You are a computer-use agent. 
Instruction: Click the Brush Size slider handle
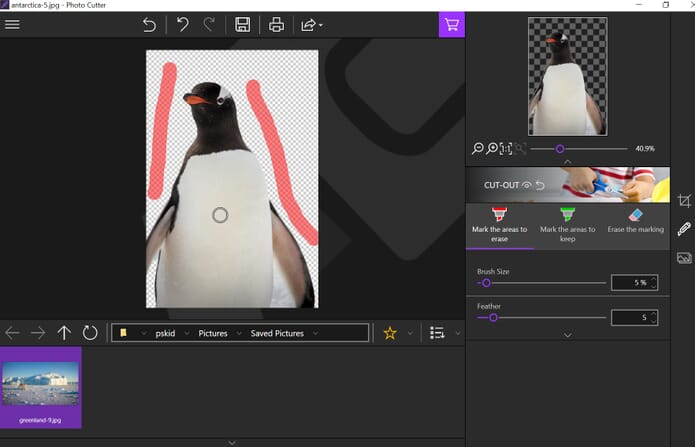486,283
